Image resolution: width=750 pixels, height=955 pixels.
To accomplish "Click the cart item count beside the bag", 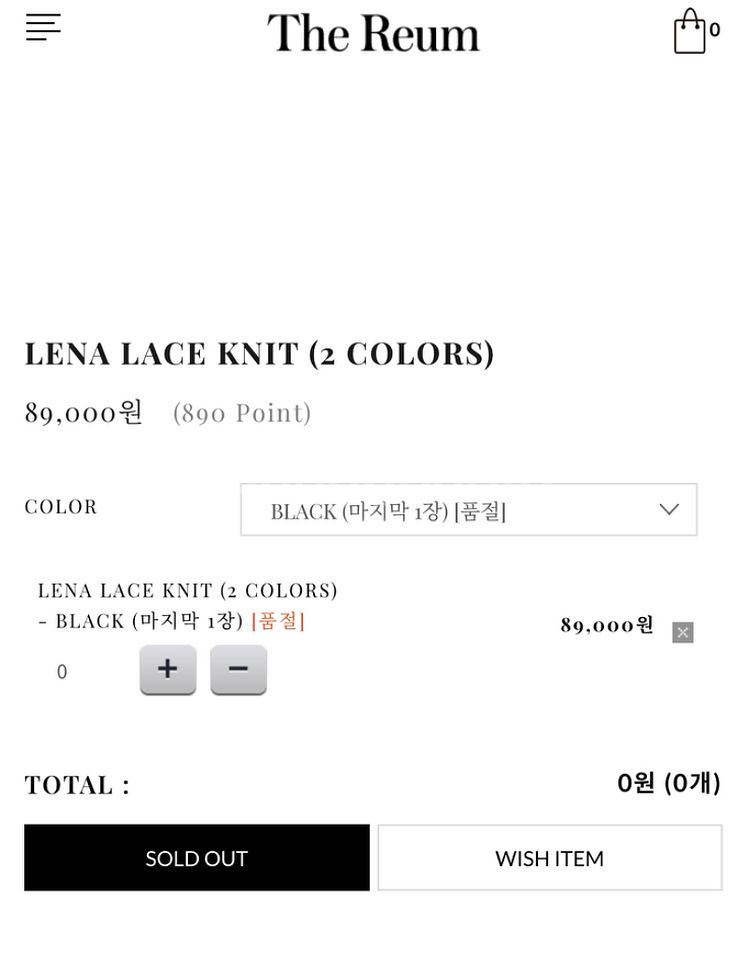I will click(715, 30).
